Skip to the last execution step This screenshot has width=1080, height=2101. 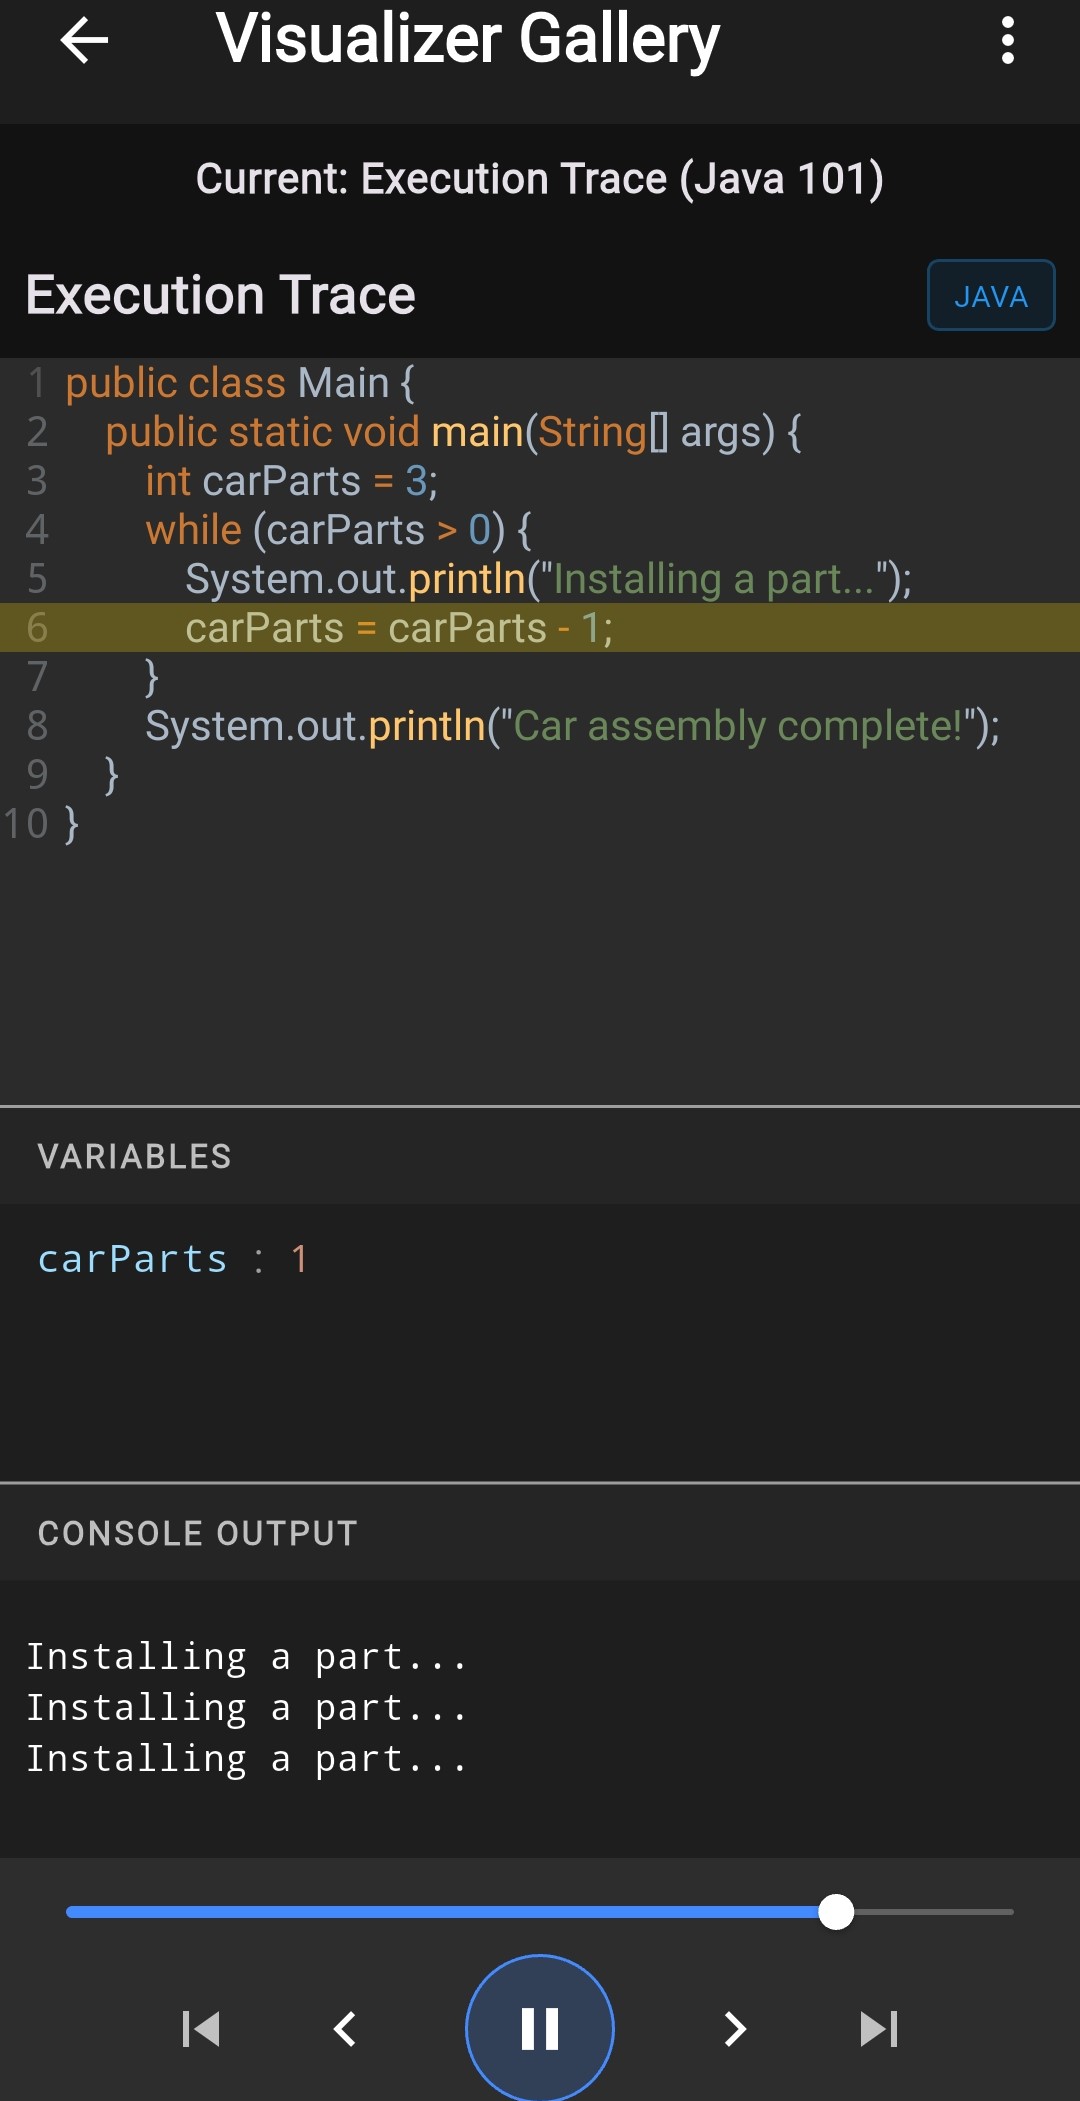[x=878, y=2028]
